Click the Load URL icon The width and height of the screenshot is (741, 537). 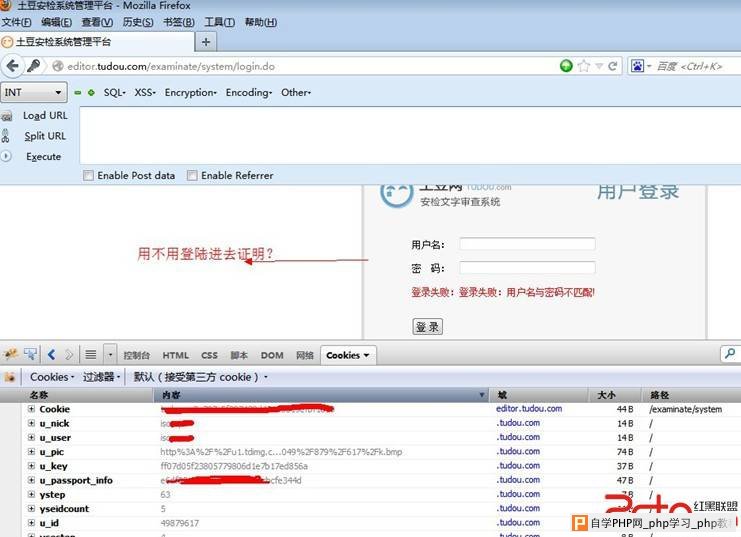click(7, 116)
